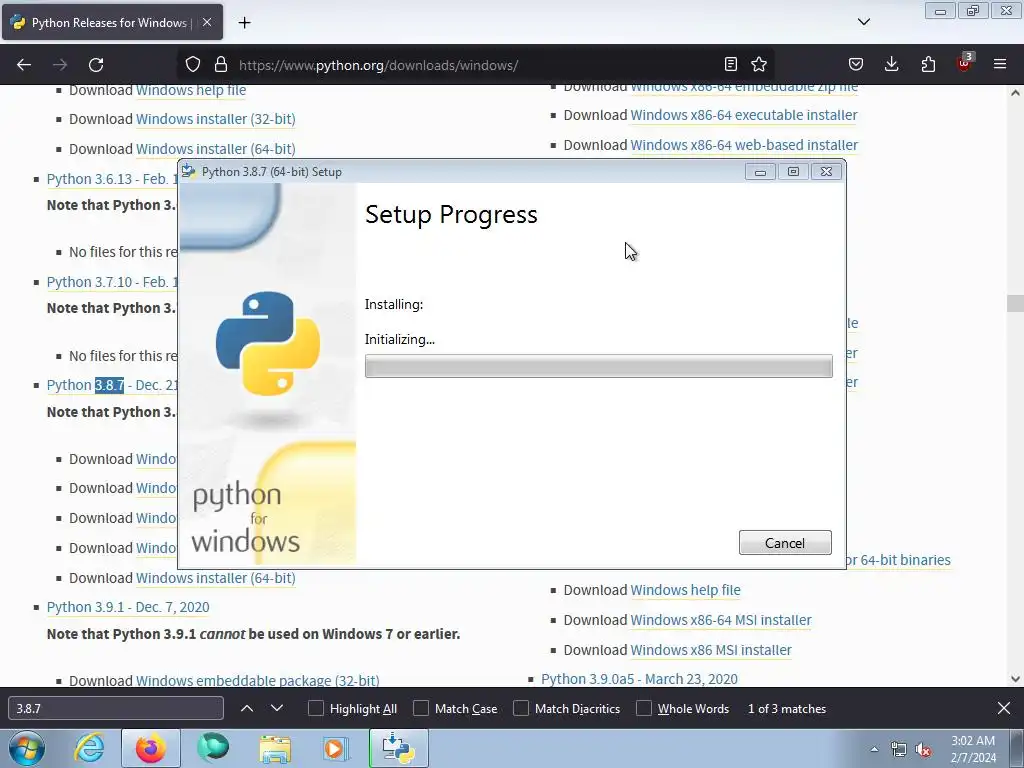Click the address bar URL field

tap(477, 65)
